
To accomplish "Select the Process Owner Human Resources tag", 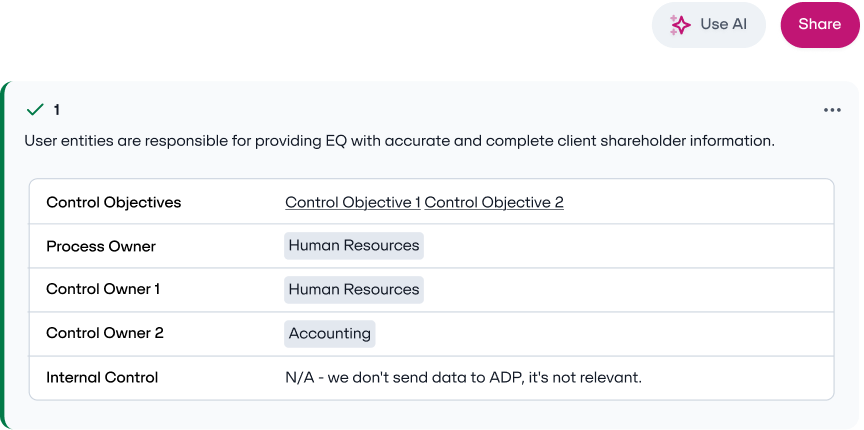I will 354,246.
